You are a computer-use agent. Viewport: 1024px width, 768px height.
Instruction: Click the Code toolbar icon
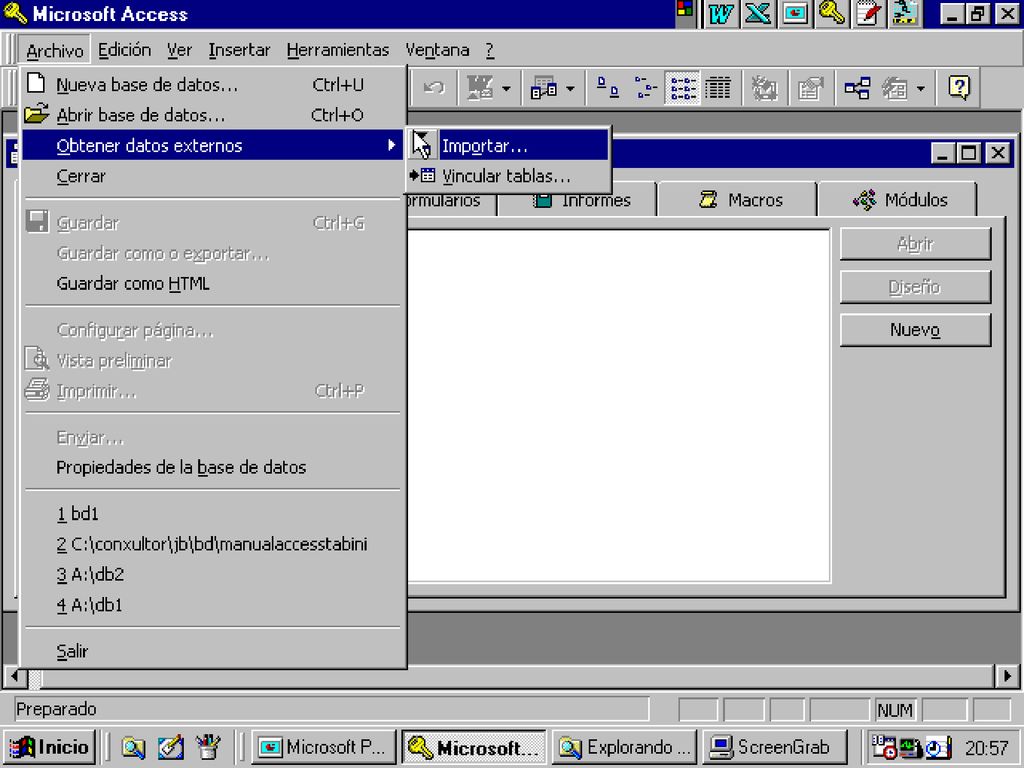[x=763, y=88]
